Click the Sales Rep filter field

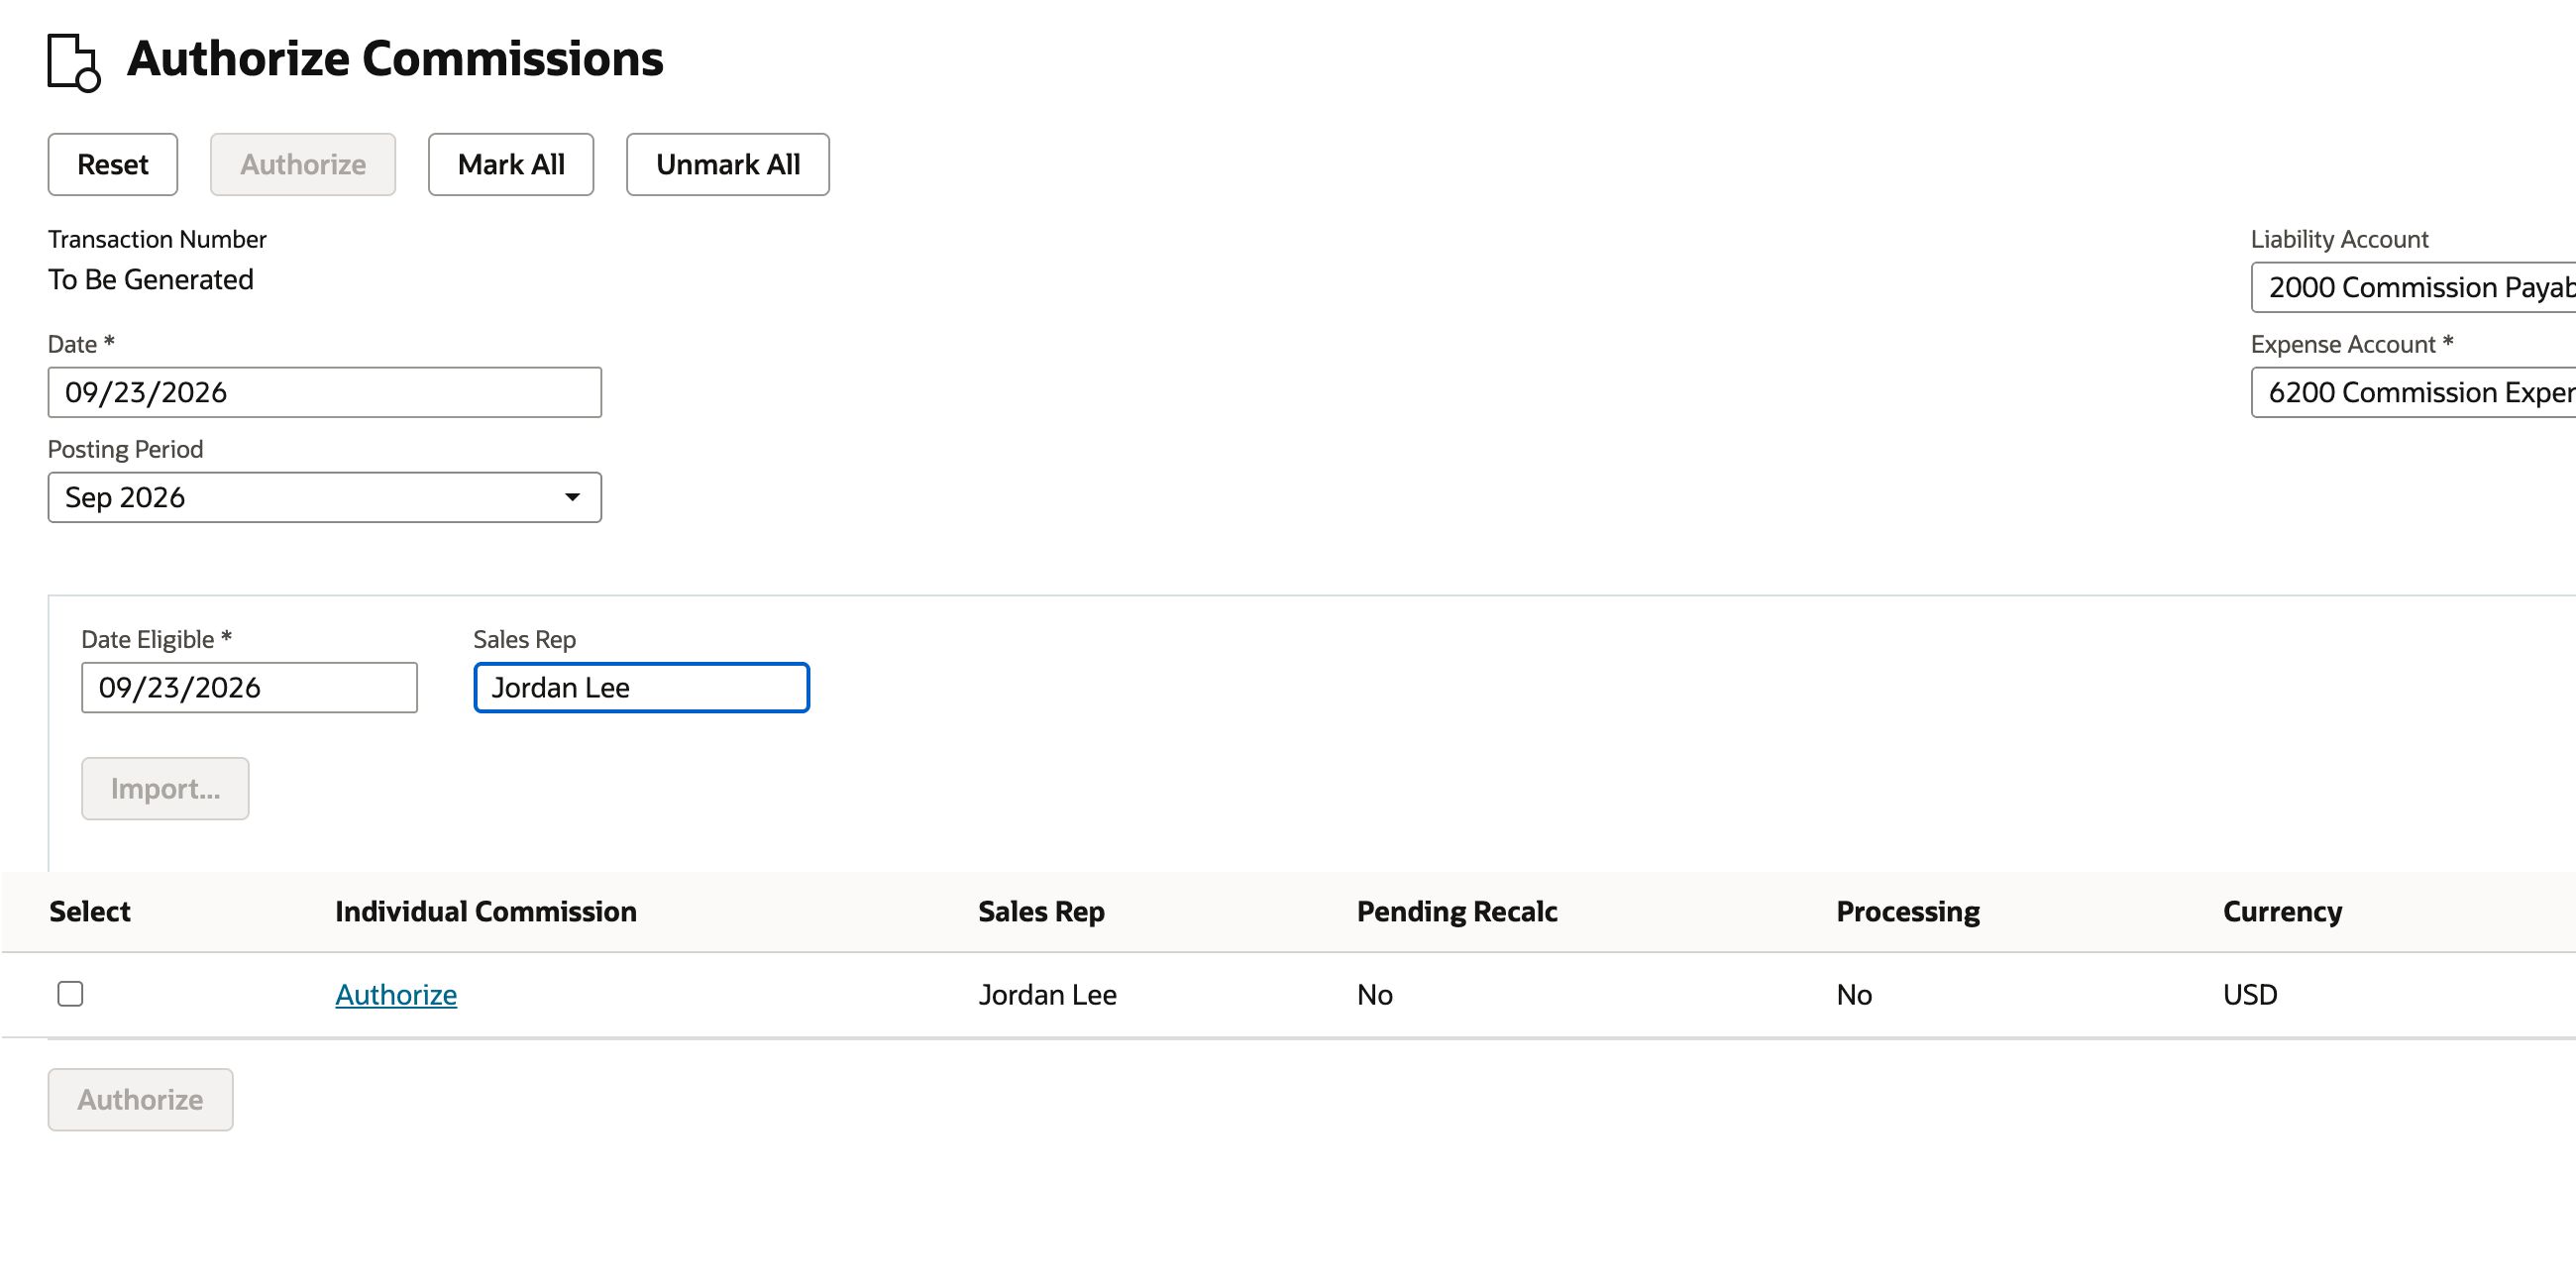point(641,687)
